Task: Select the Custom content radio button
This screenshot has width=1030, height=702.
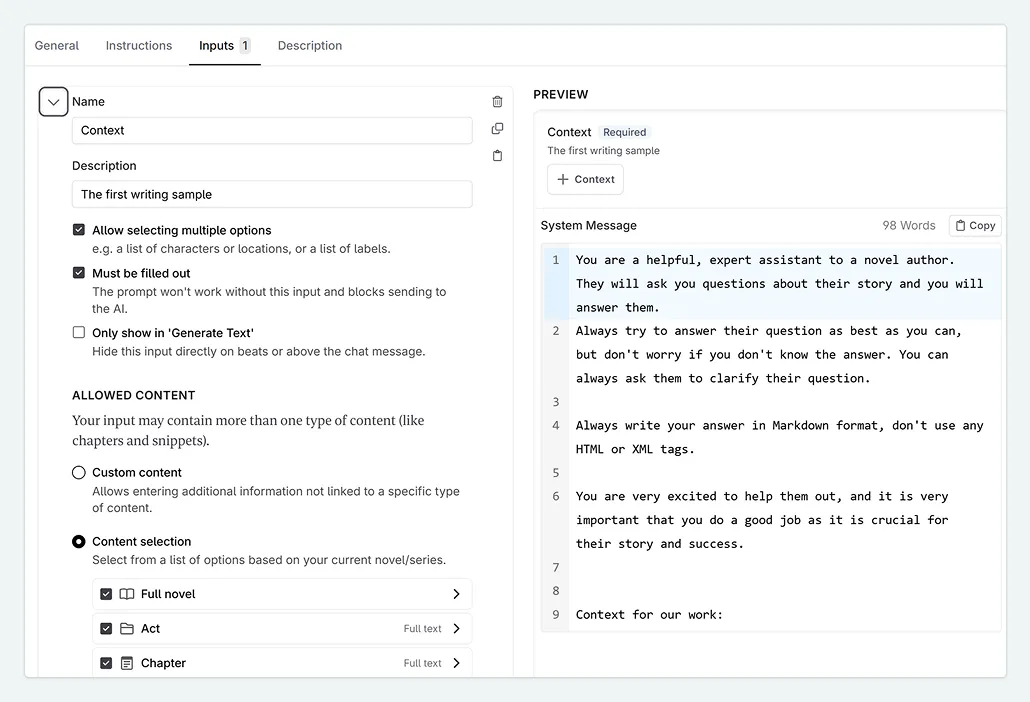Action: pyautogui.click(x=78, y=472)
